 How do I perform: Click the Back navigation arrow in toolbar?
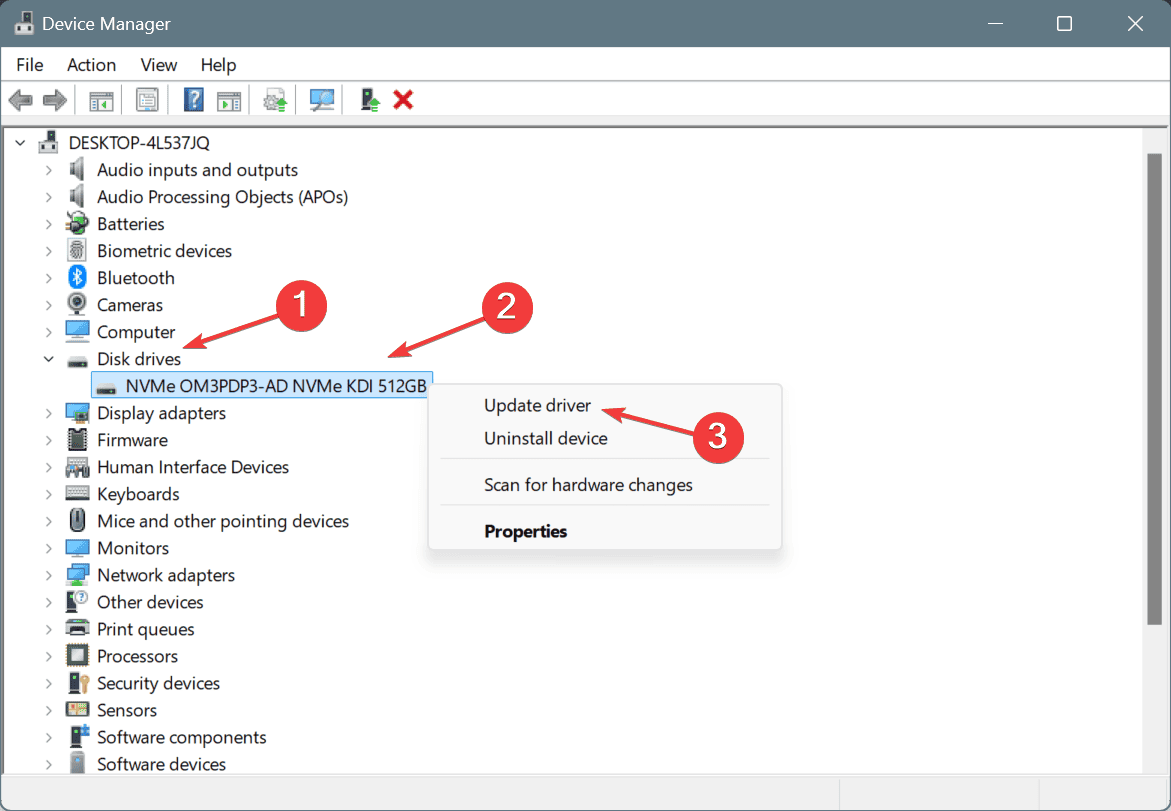pyautogui.click(x=20, y=99)
